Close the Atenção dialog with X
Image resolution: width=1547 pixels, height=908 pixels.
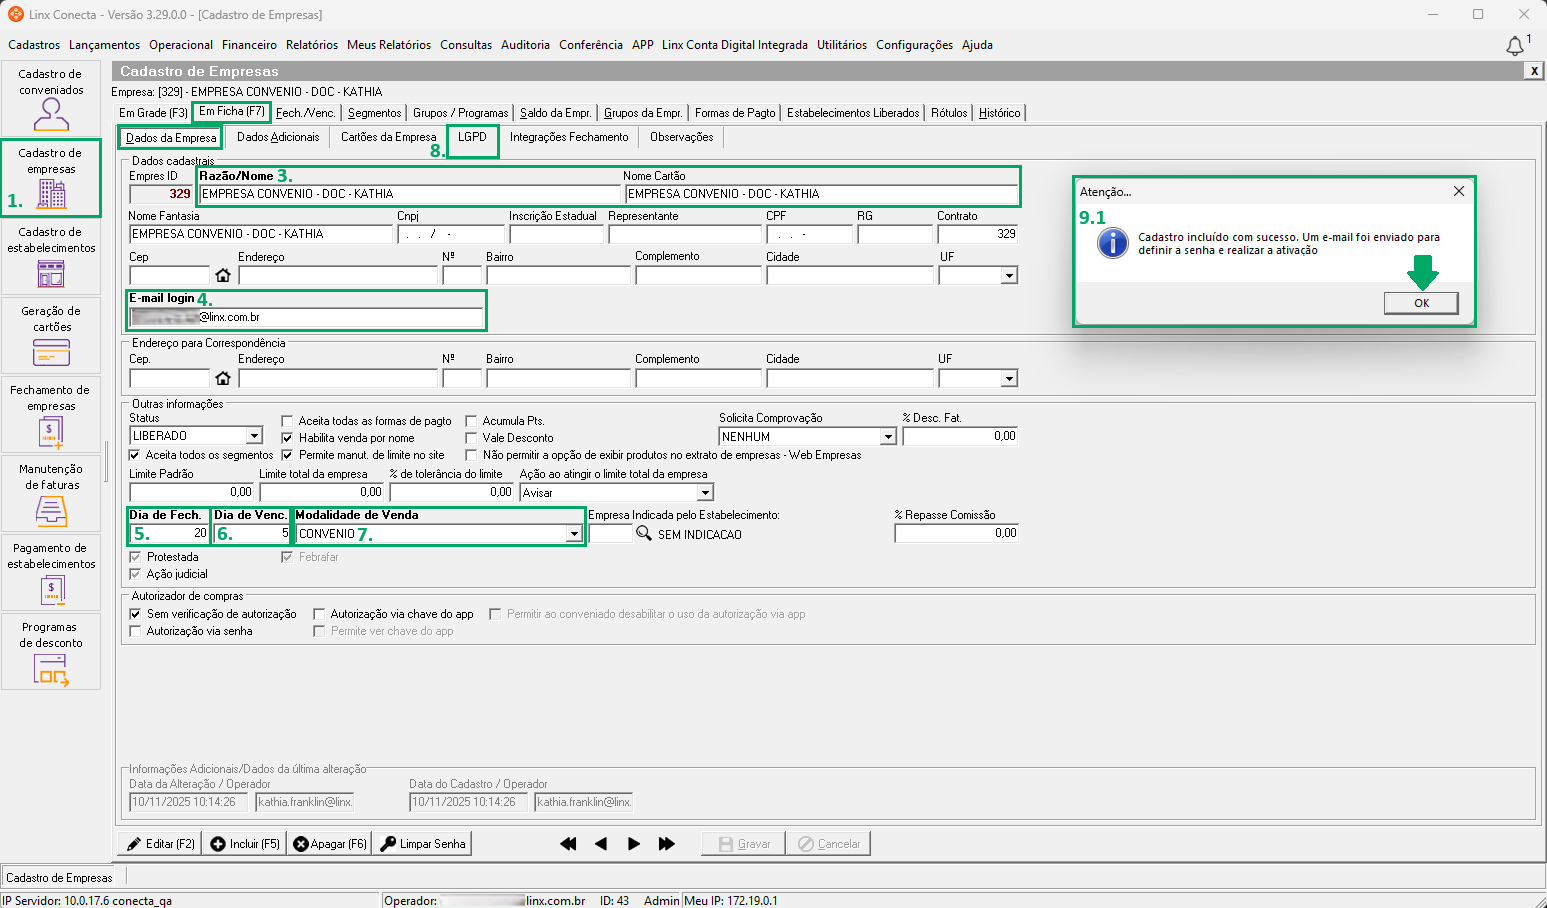click(x=1459, y=191)
